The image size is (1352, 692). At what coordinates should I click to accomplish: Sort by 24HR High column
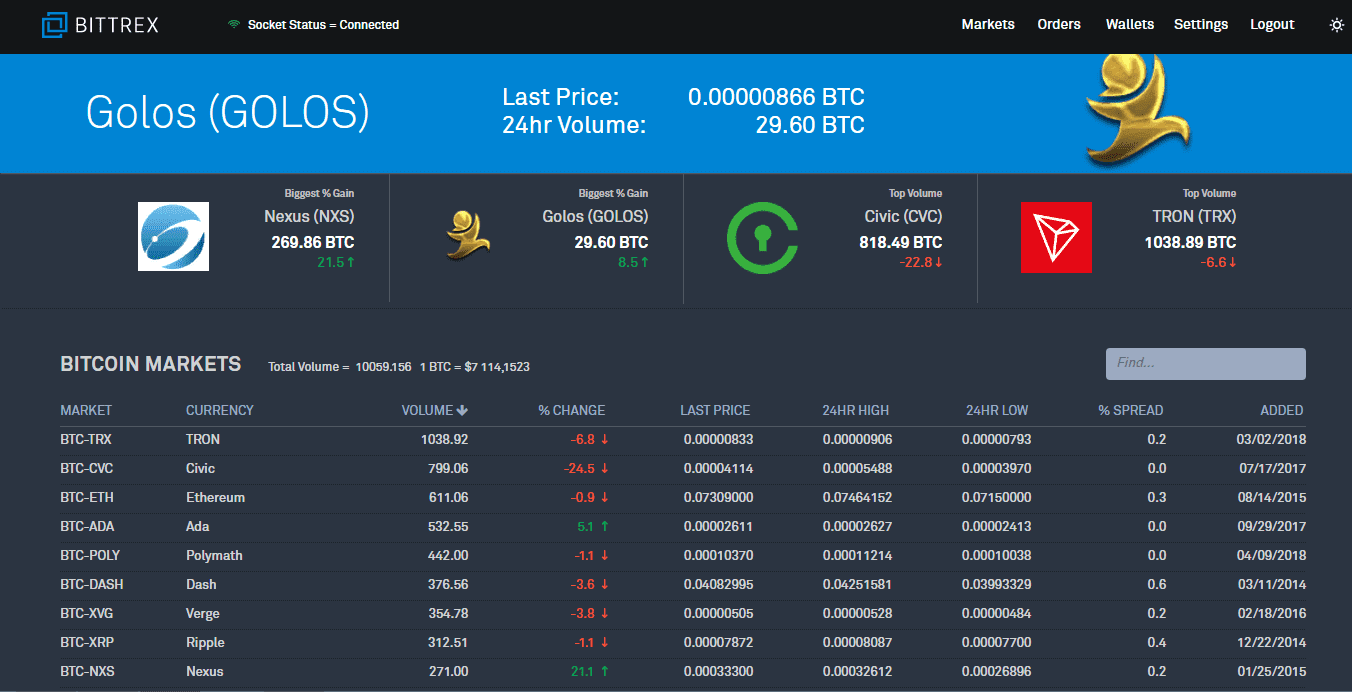855,410
